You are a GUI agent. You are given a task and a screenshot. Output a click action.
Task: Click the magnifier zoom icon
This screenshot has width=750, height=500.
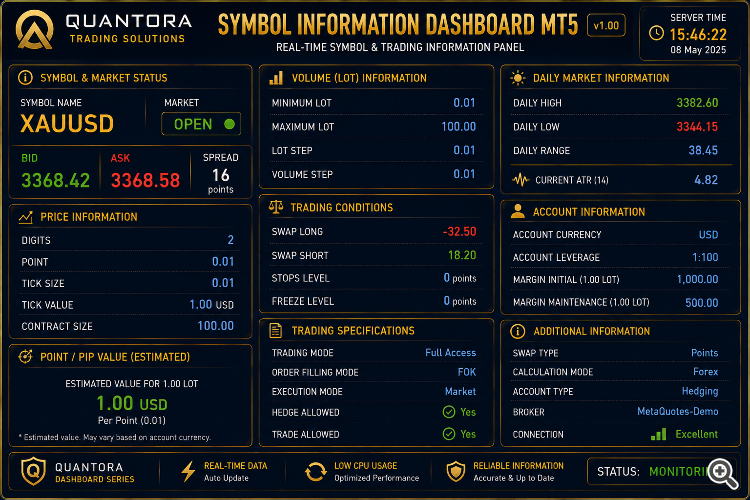click(x=723, y=473)
